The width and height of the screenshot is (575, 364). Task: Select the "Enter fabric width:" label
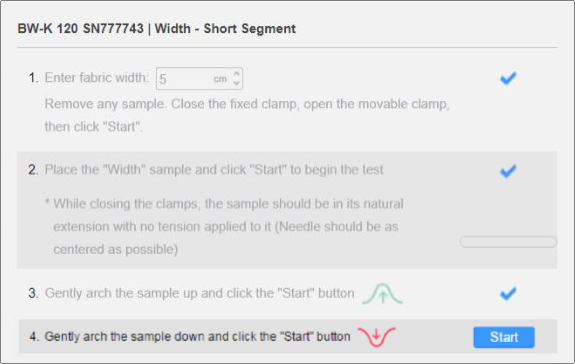(97, 78)
